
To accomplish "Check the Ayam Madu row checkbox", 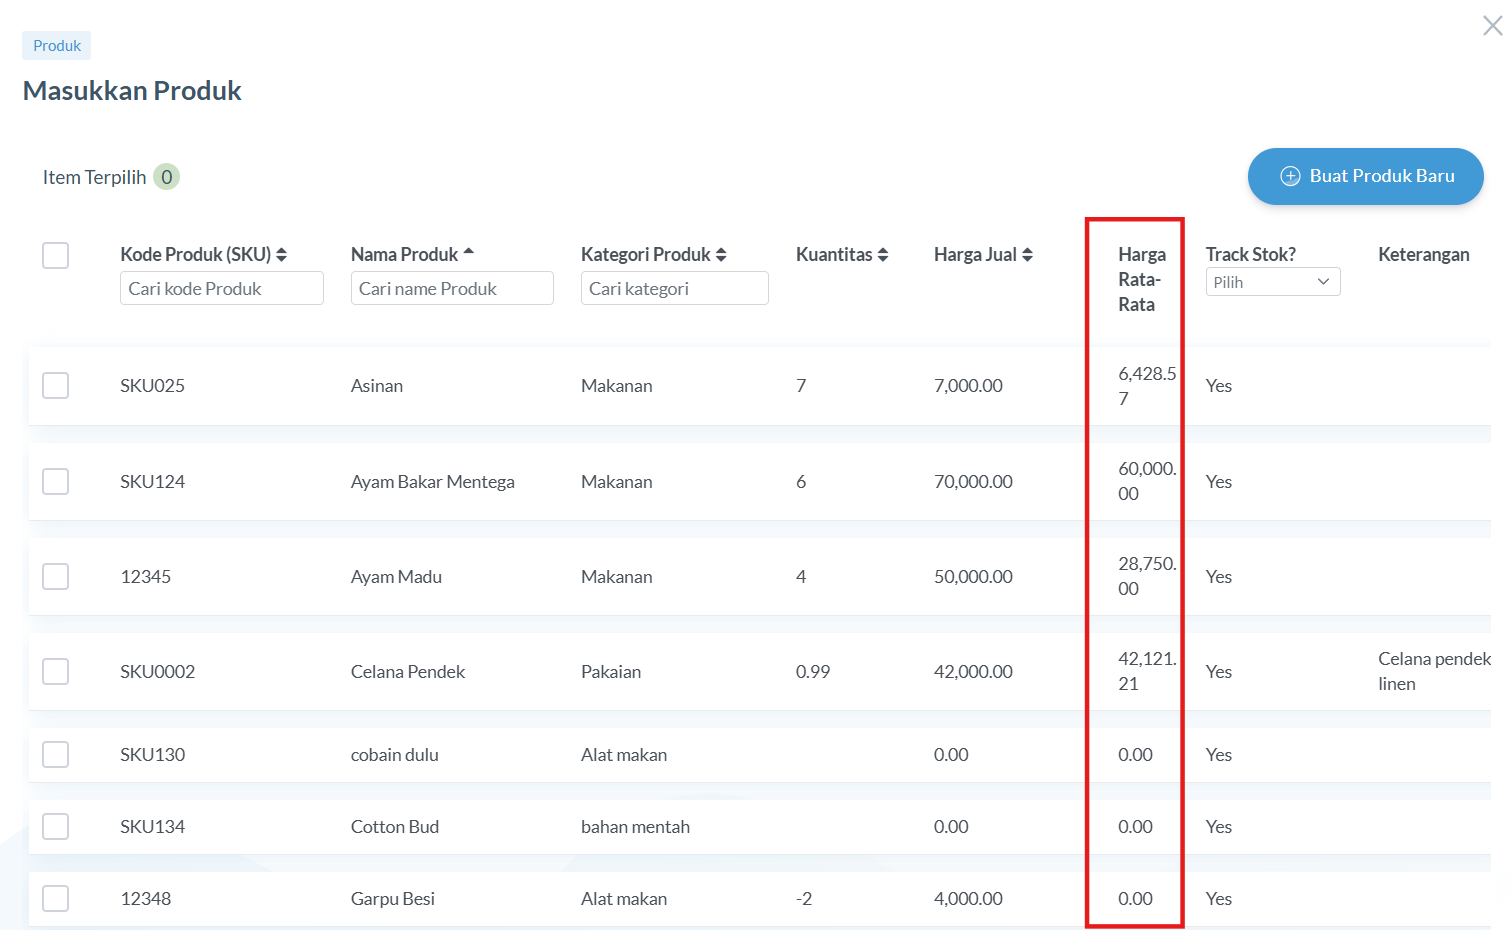I will coord(56,576).
